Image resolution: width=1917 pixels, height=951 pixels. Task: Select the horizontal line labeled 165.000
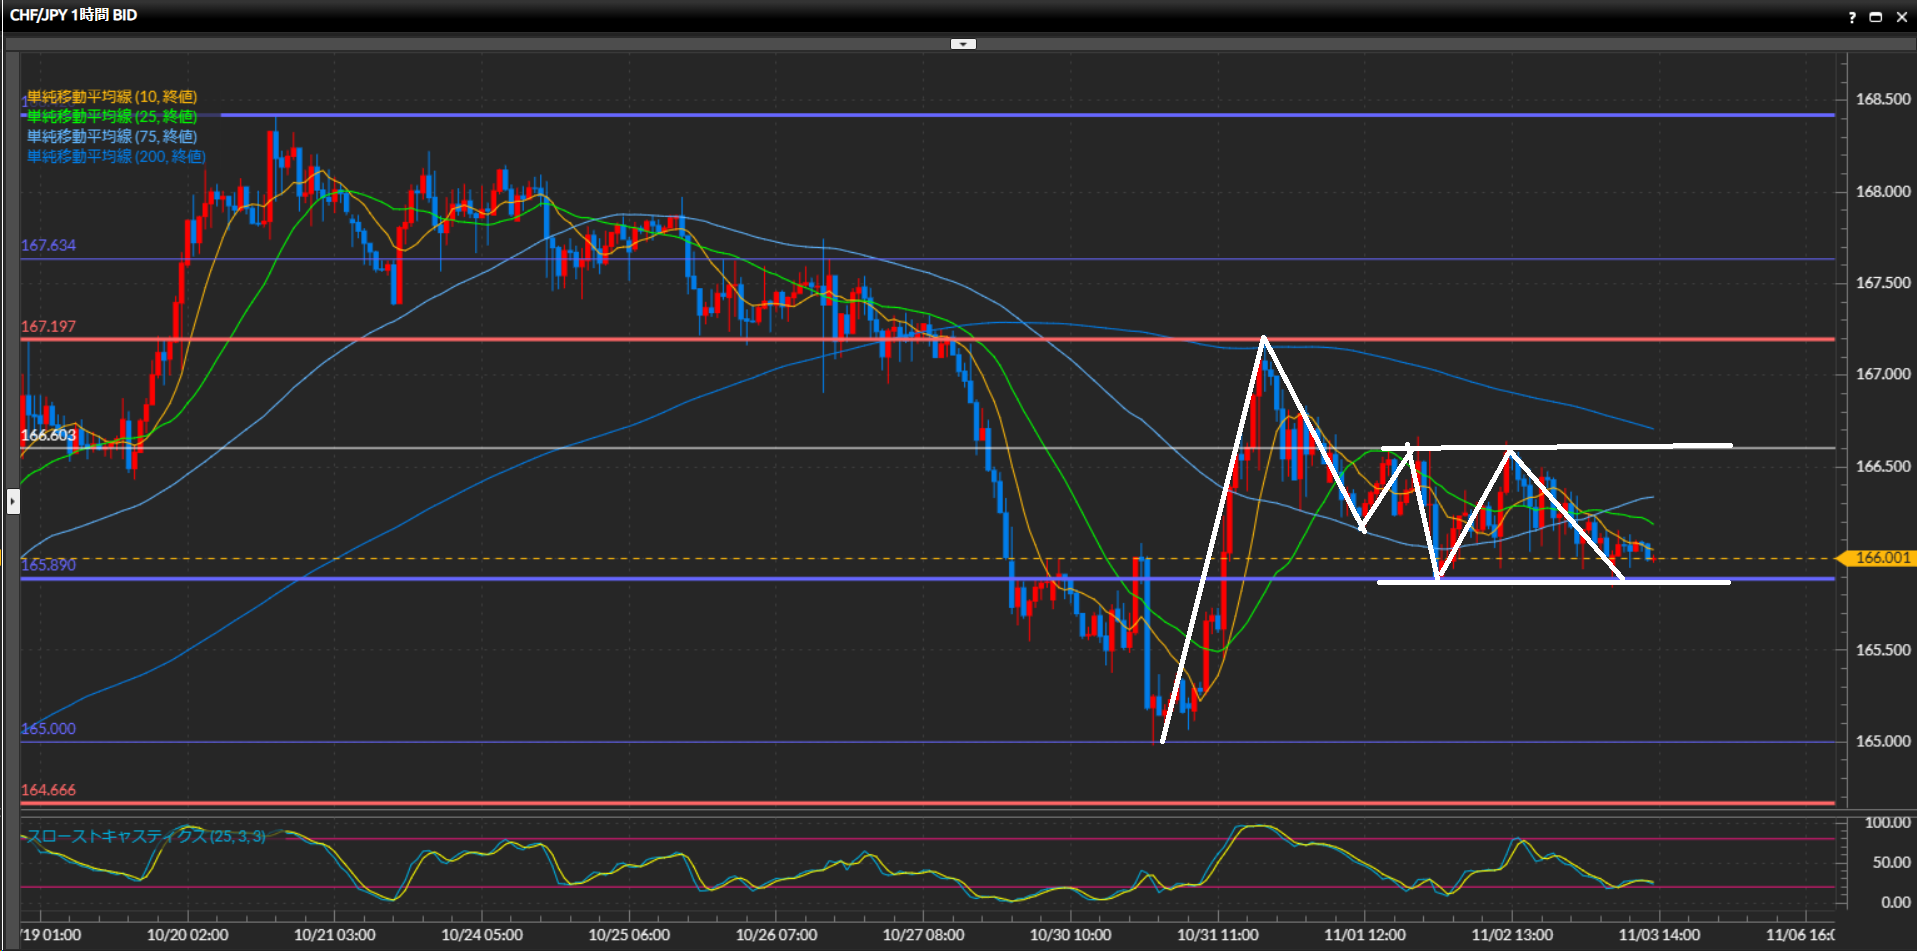coord(600,742)
